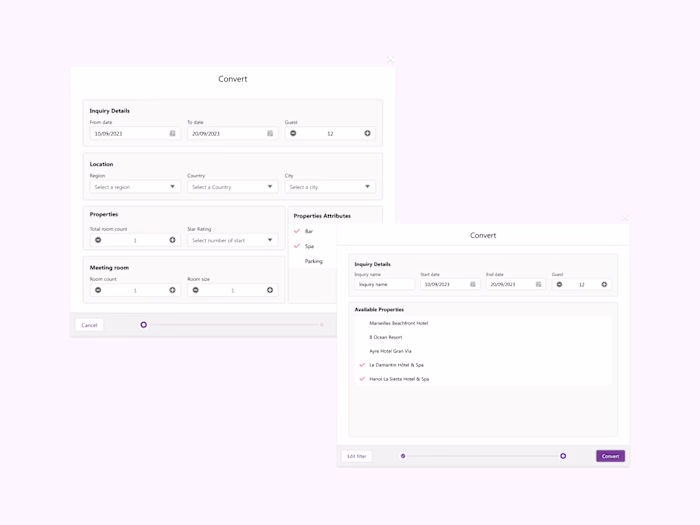This screenshot has height=525, width=700.
Task: Open the From date calendar picker icon
Action: pyautogui.click(x=172, y=133)
